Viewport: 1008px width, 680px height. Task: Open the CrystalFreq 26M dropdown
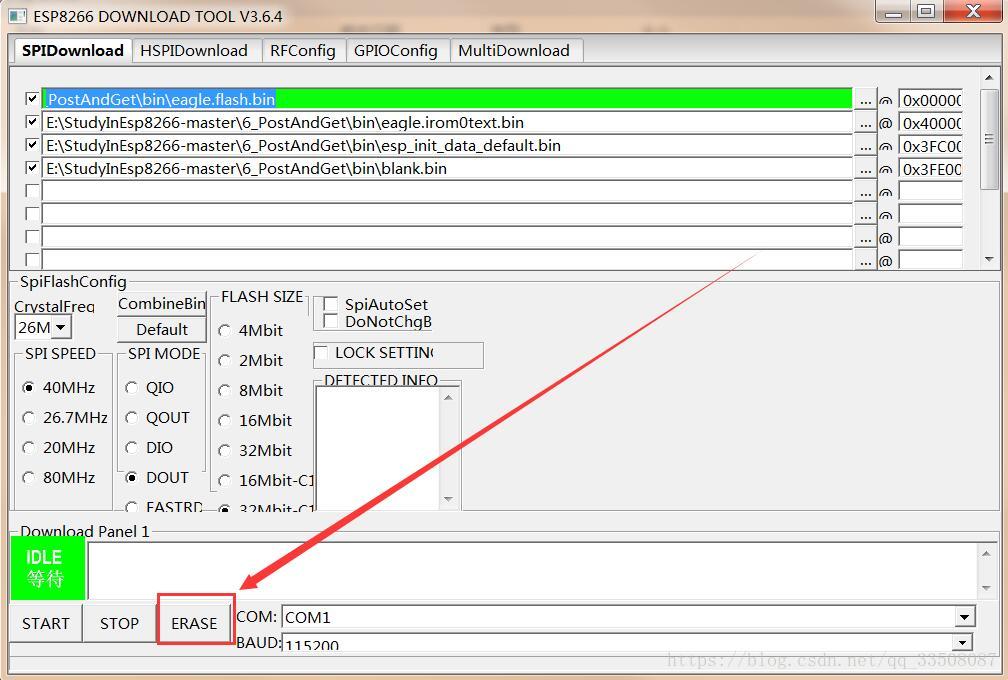tap(60, 327)
